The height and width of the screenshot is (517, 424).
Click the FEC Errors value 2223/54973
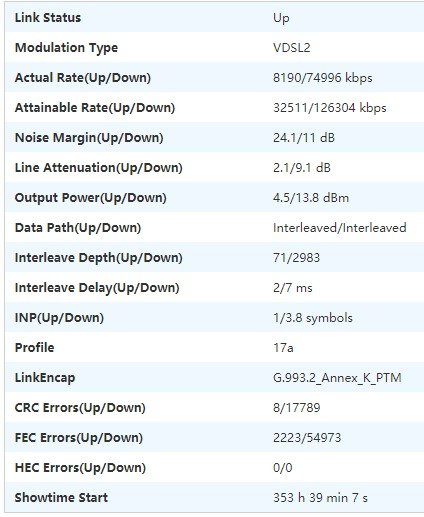(x=307, y=438)
